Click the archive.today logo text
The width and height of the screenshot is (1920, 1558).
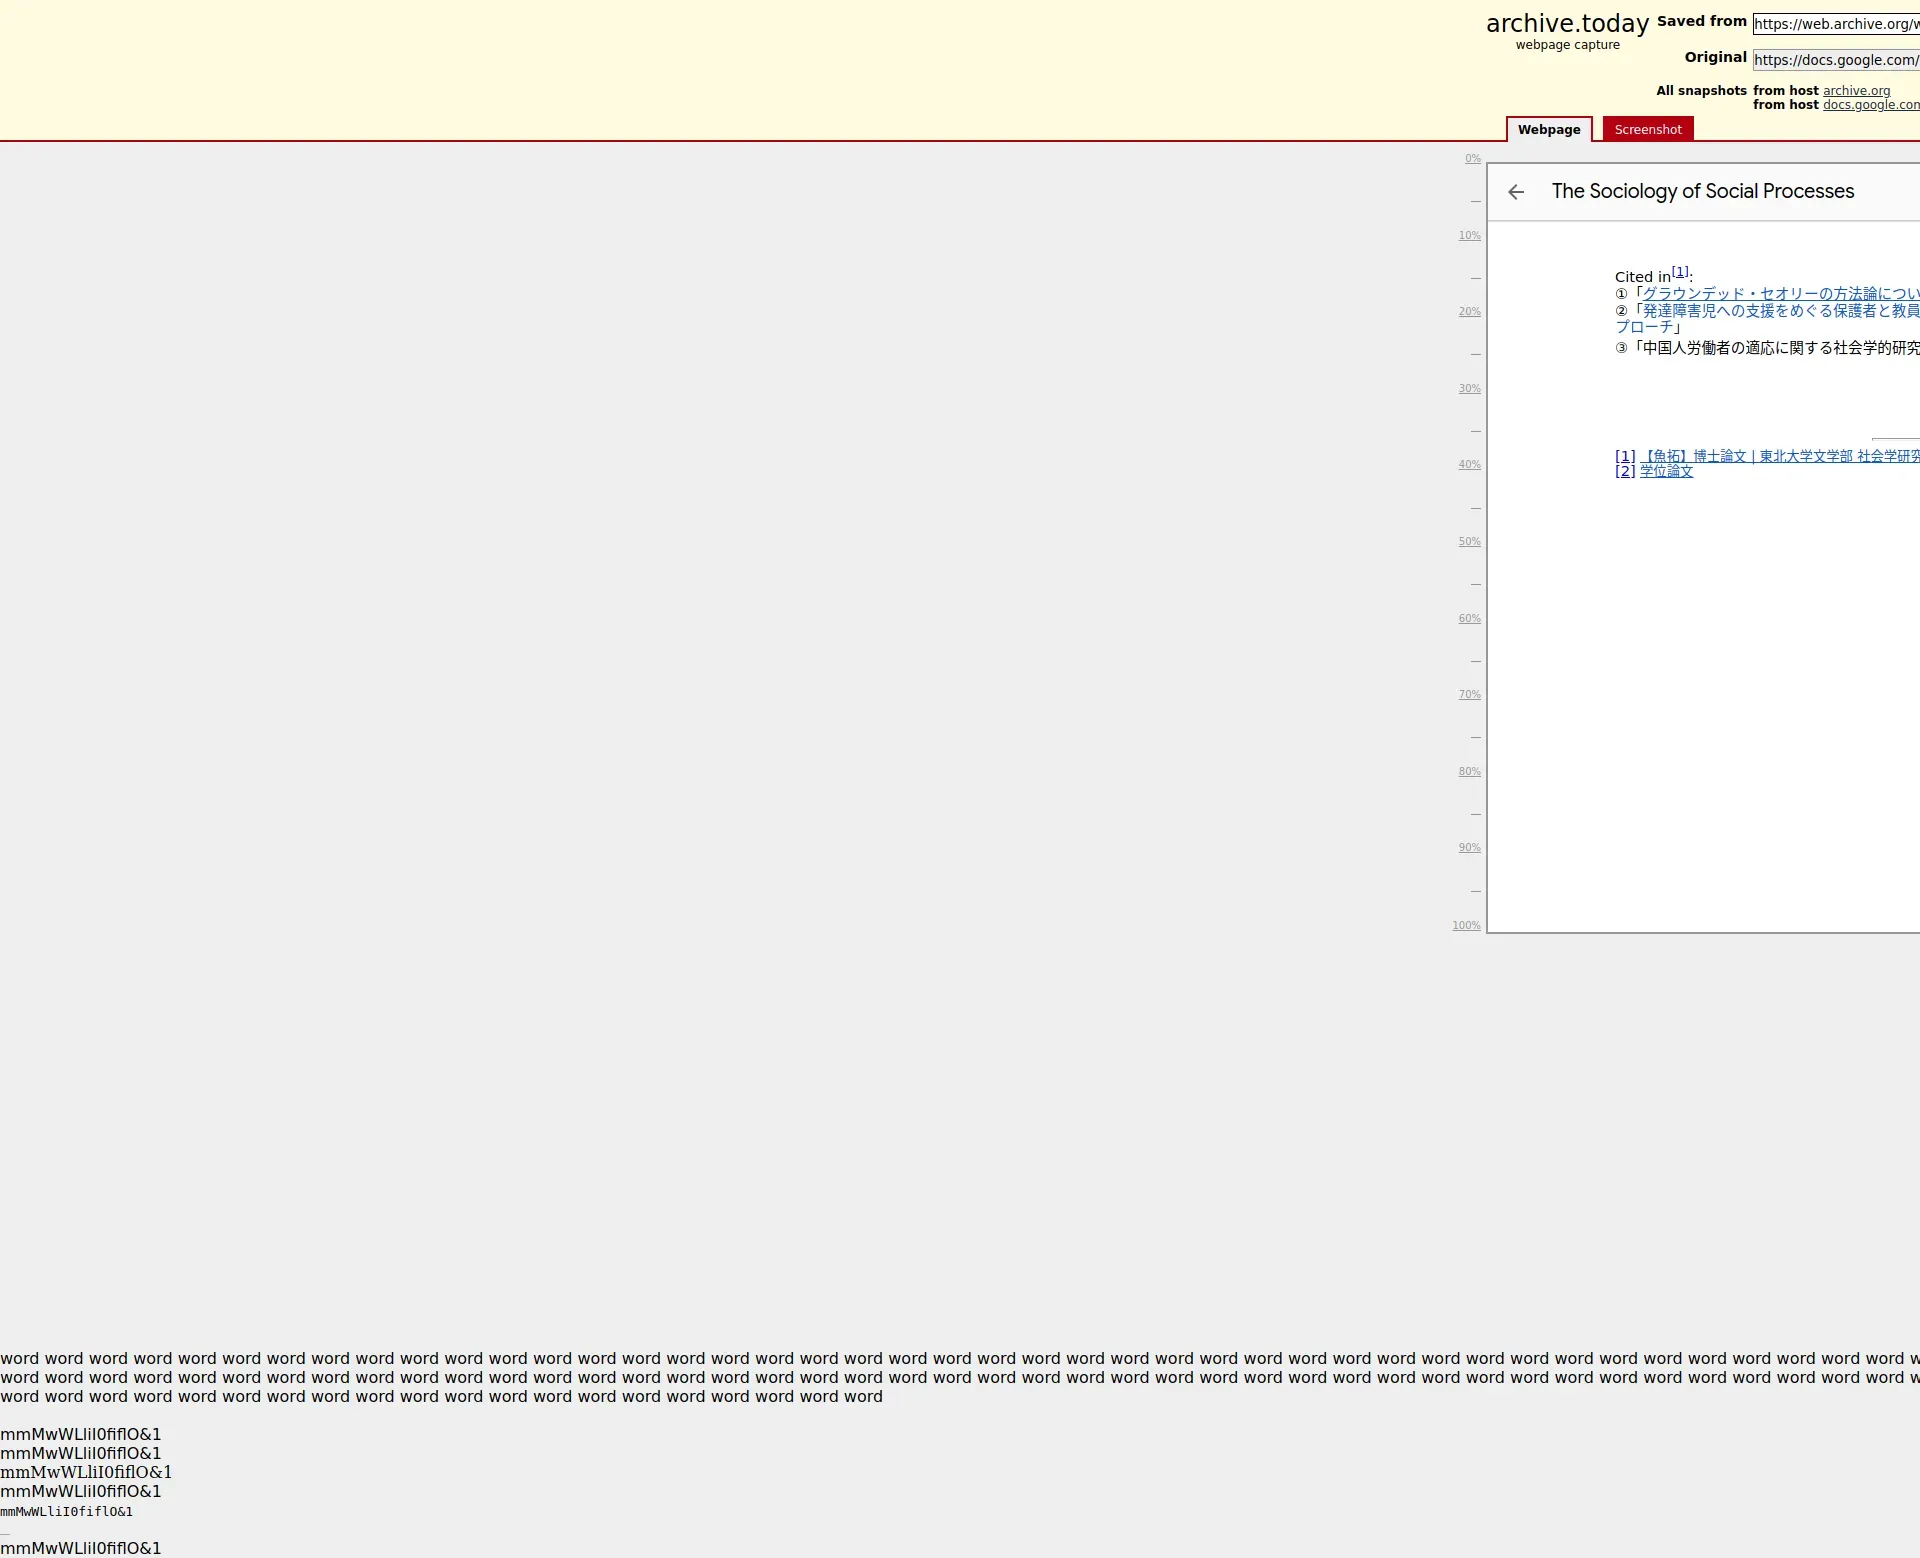pos(1566,23)
